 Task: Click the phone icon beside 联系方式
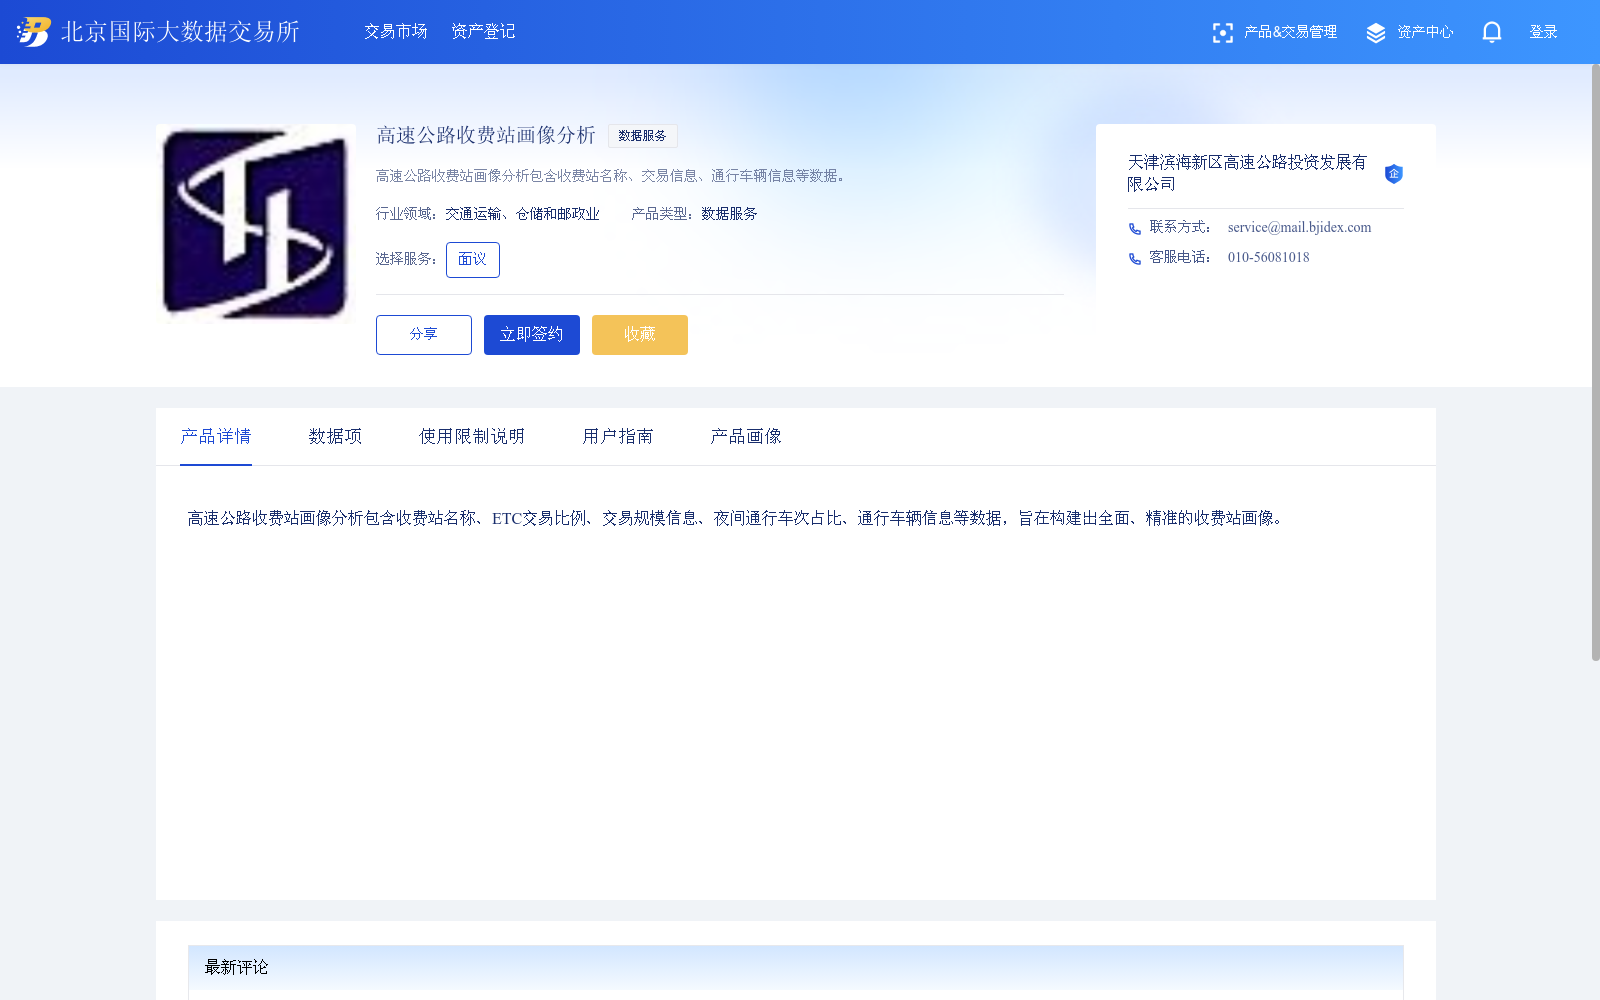coord(1135,228)
